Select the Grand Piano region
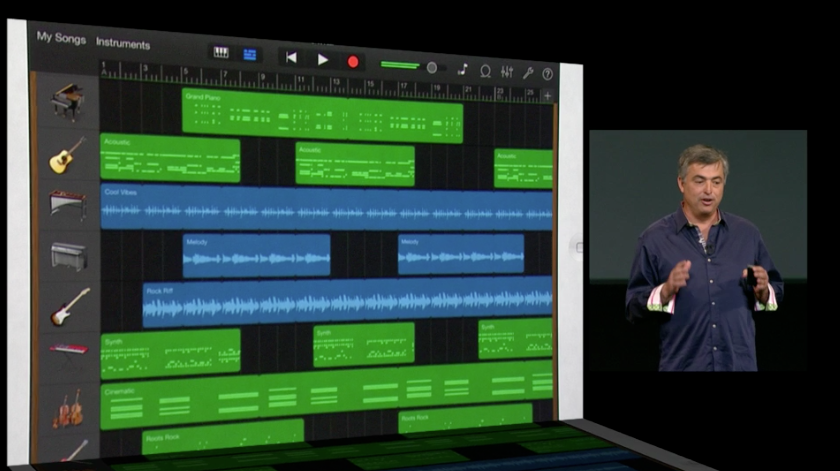The height and width of the screenshot is (471, 840). (322, 116)
